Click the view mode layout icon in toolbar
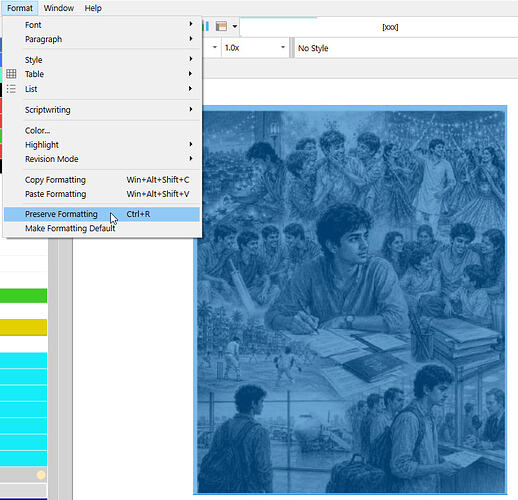This screenshot has width=518, height=500. click(x=221, y=26)
